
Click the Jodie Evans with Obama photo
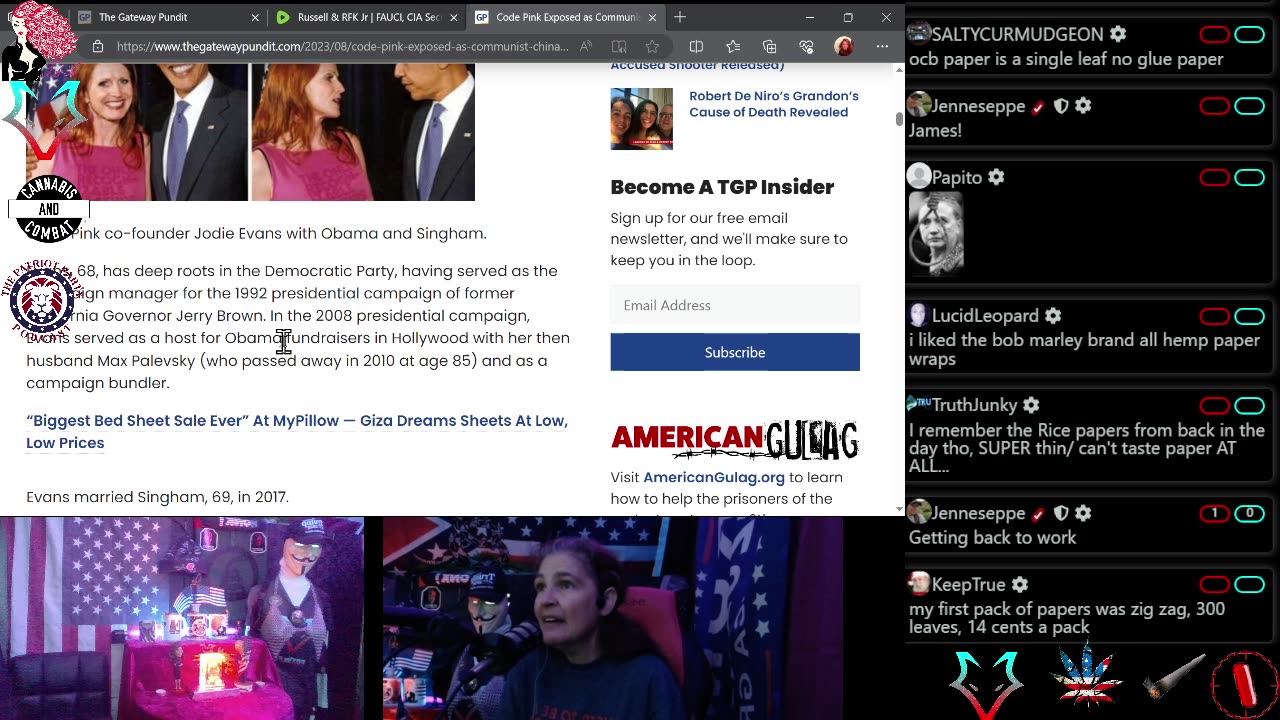tap(250, 132)
